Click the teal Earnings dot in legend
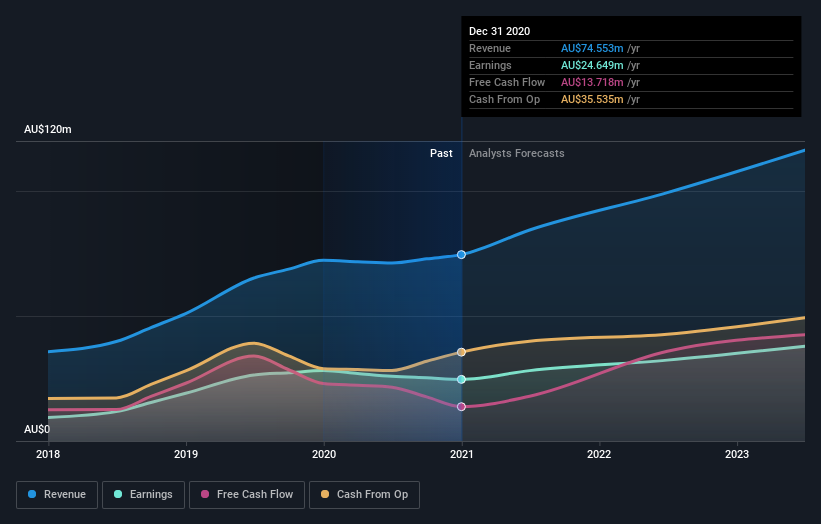 (118, 494)
